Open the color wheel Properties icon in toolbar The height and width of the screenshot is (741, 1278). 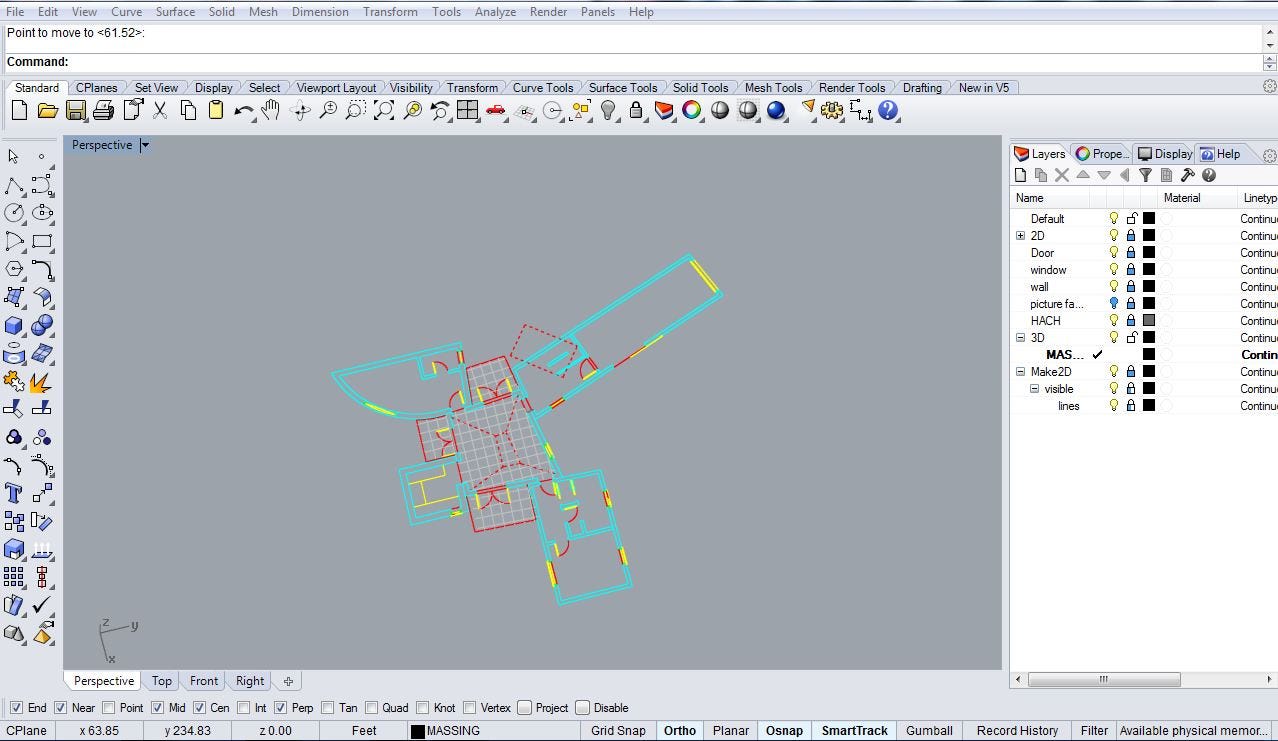692,111
